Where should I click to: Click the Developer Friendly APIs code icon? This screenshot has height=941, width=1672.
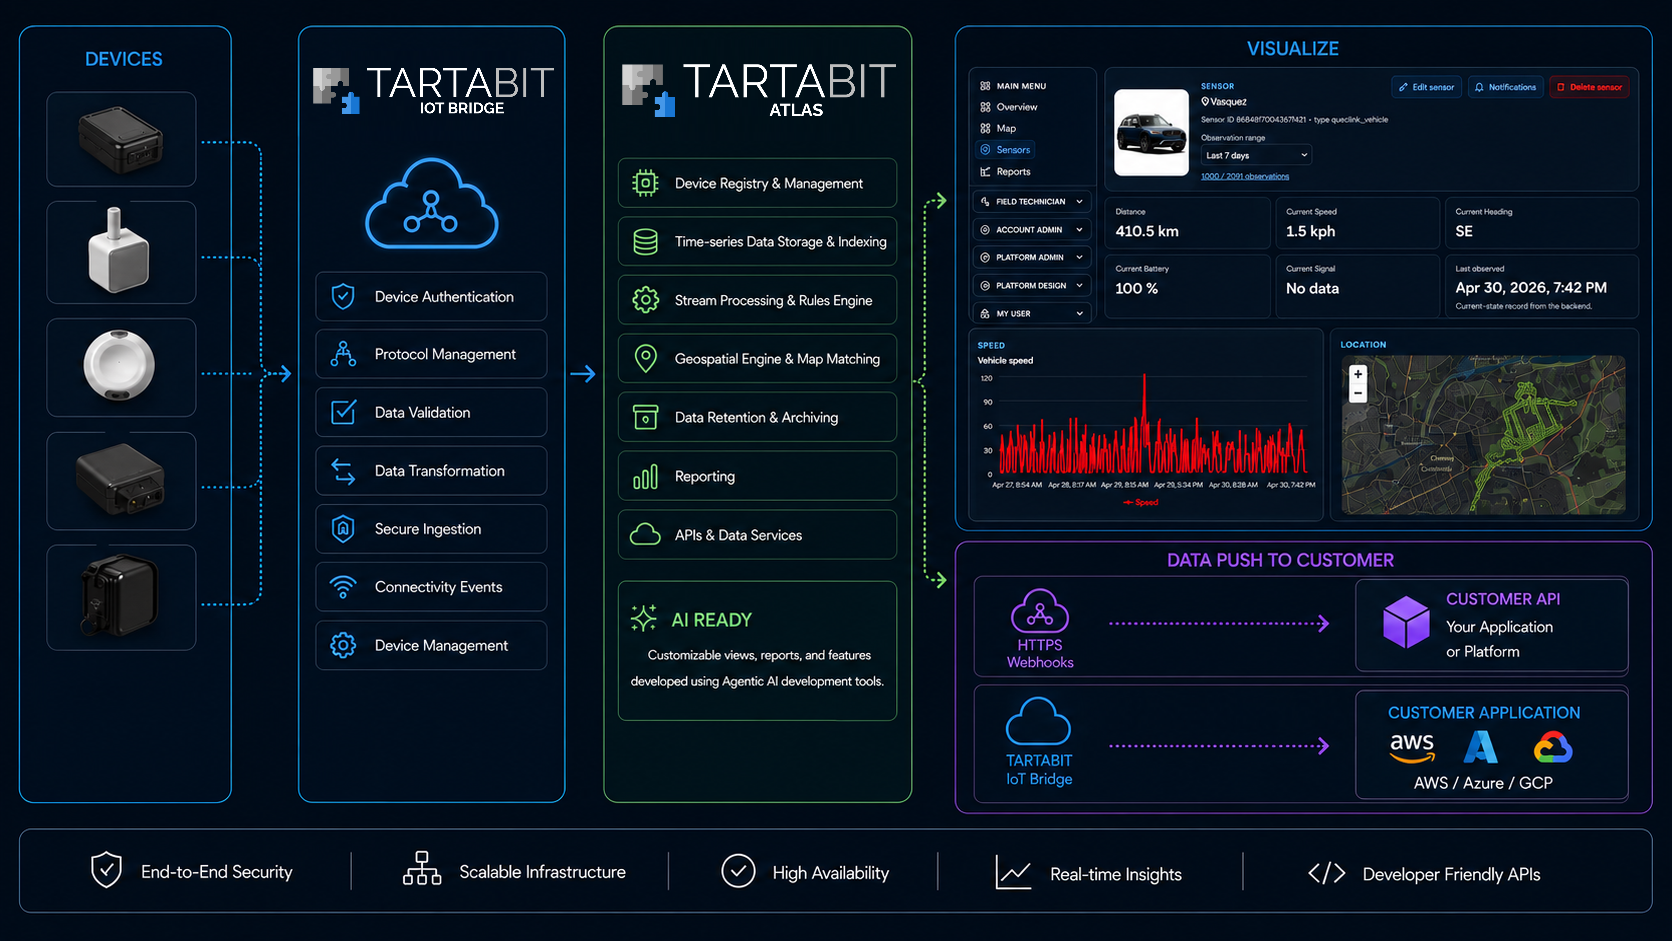1327,873
